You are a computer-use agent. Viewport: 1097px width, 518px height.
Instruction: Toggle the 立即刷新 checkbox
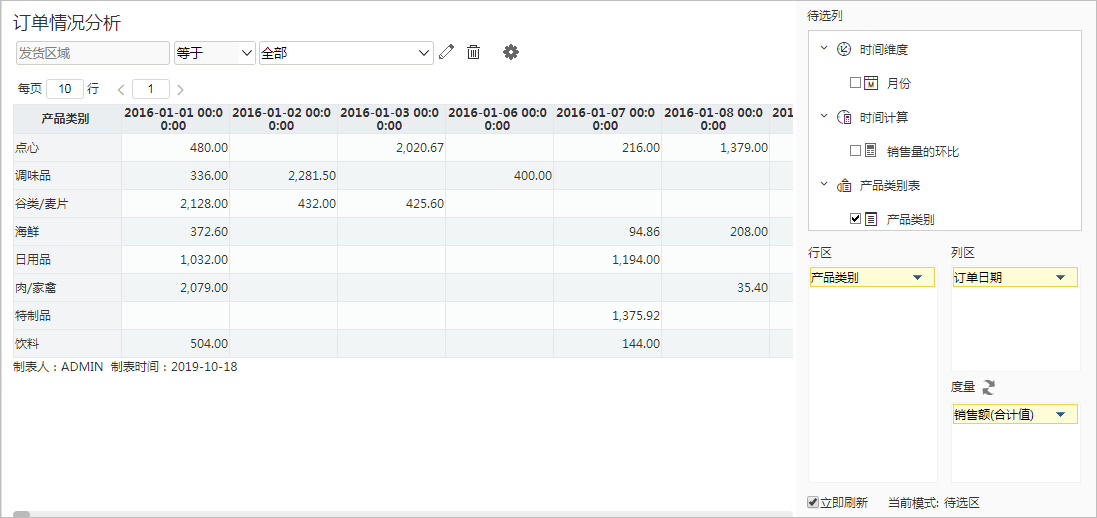point(813,503)
